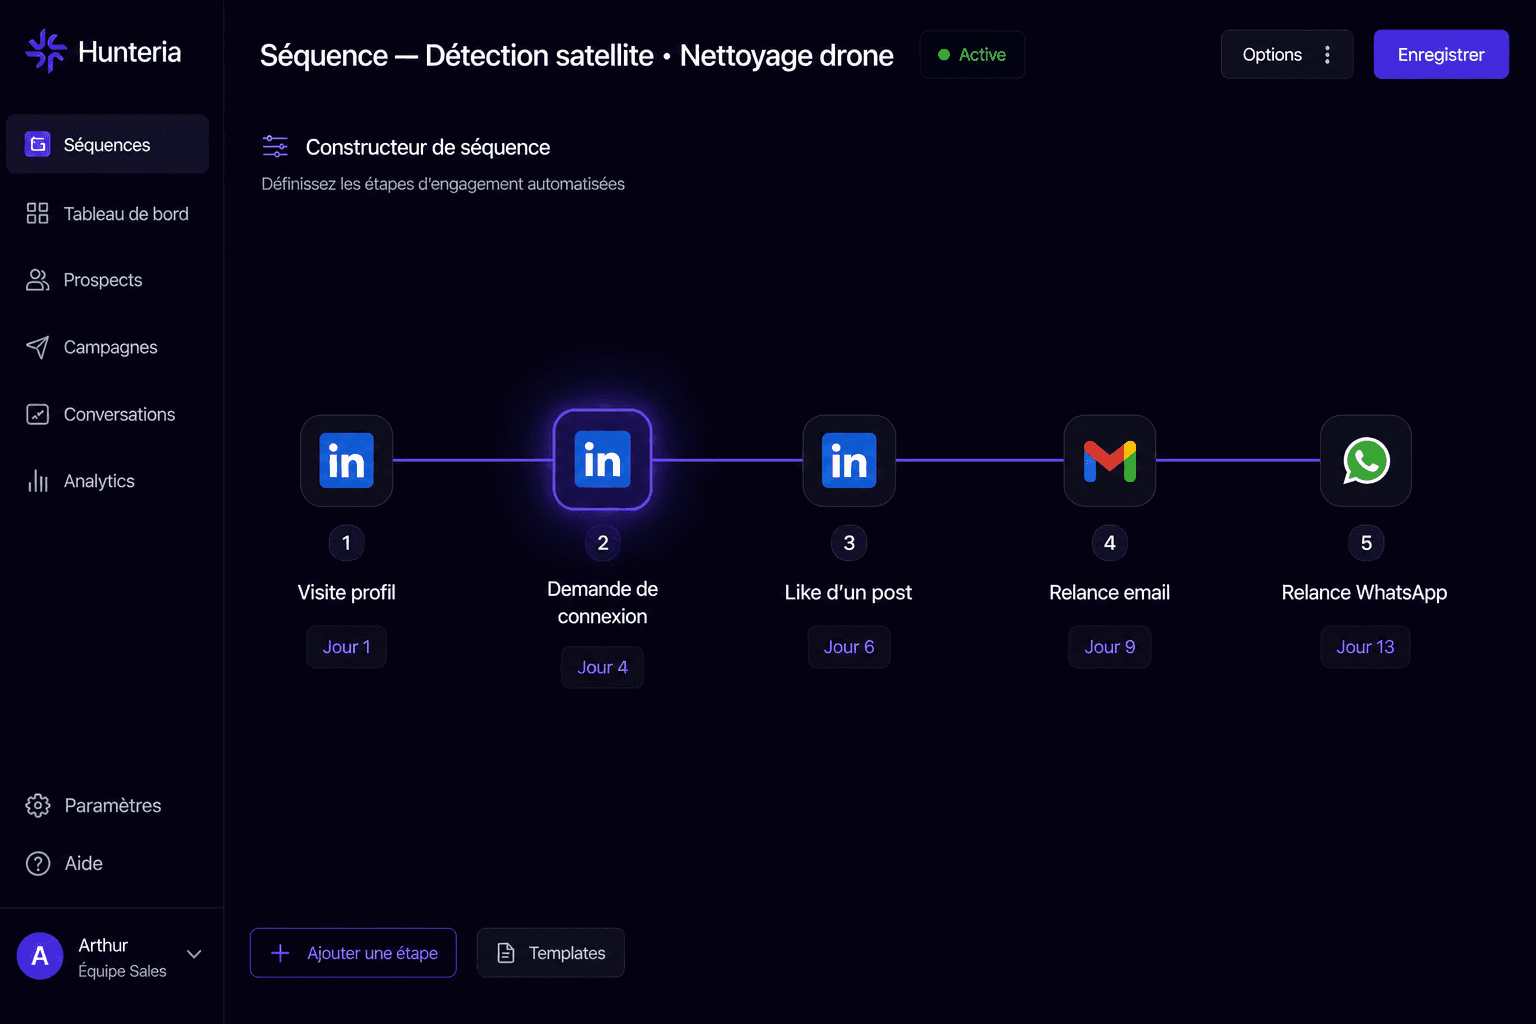1536x1024 pixels.
Task: Click the Analytics bars icon
Action: click(x=38, y=481)
